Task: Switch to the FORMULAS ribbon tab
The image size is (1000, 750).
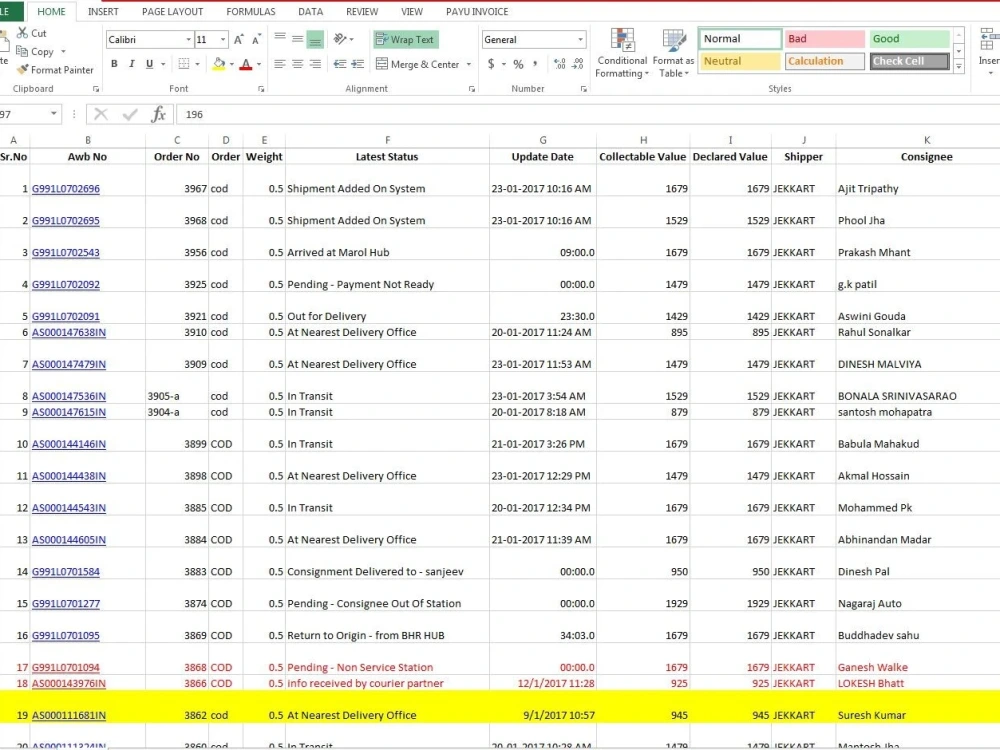Action: click(x=250, y=11)
